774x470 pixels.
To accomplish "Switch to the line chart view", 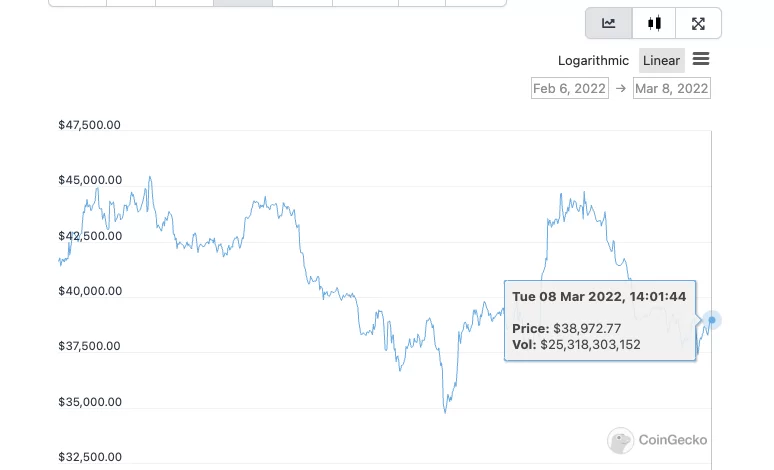I will click(608, 23).
